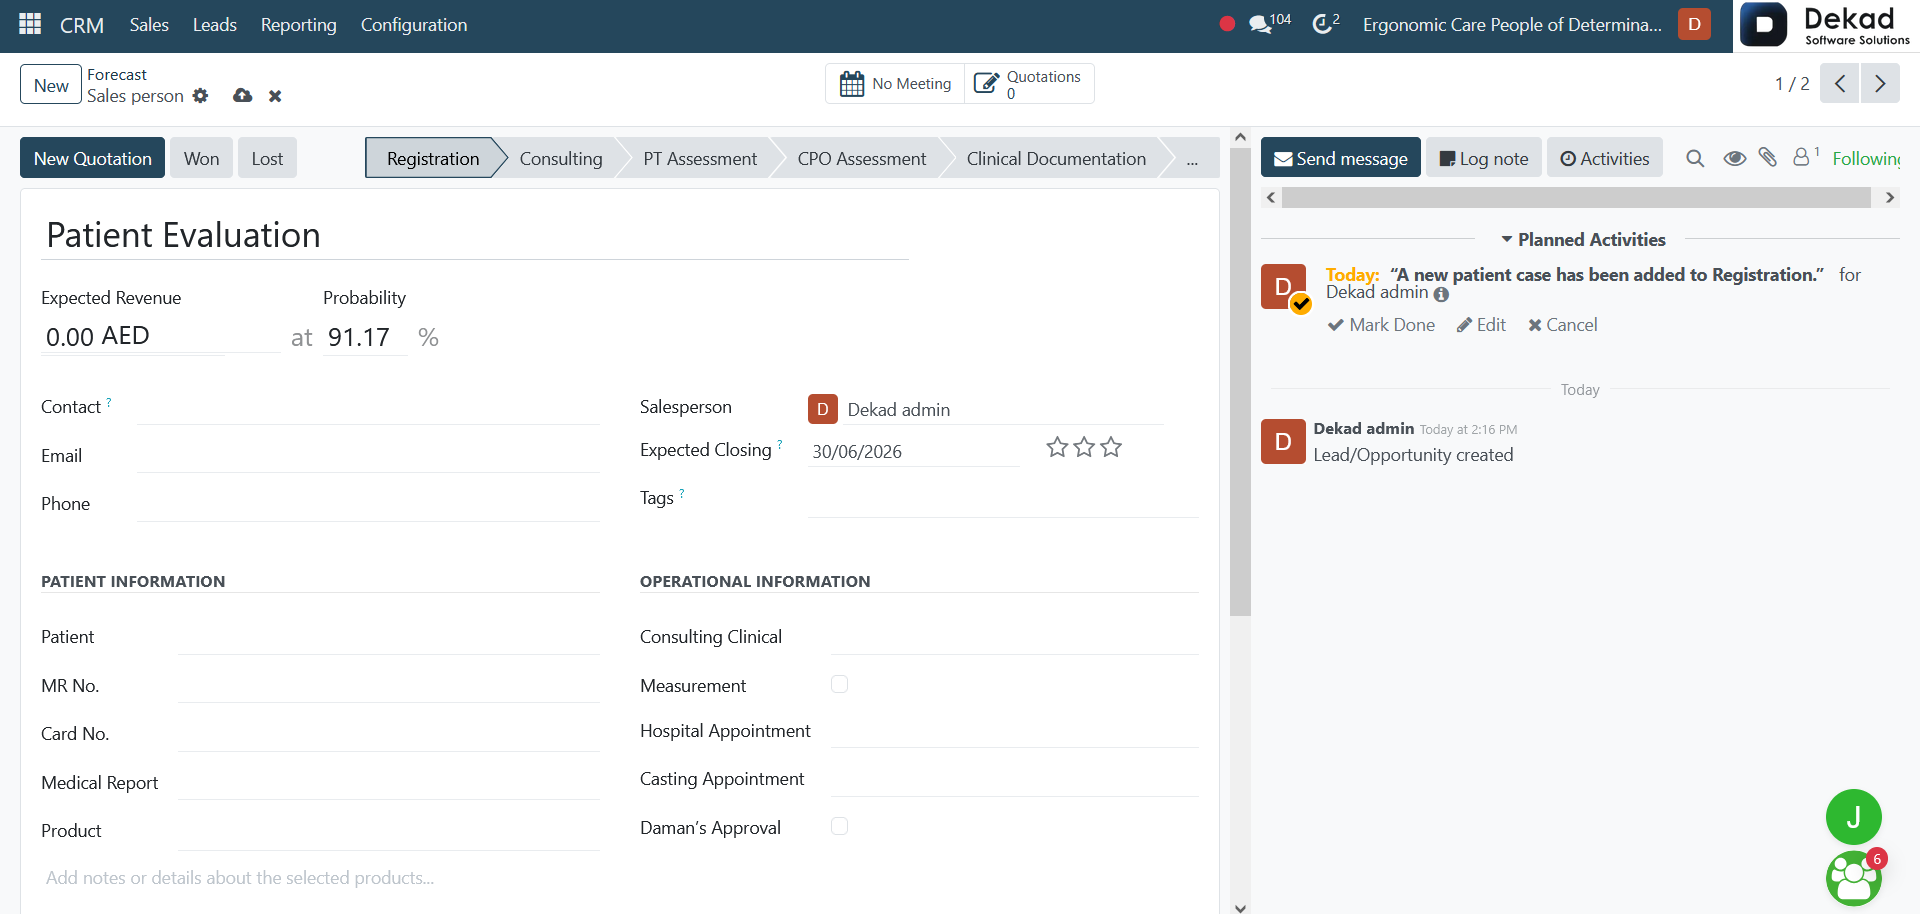Click the salesperson D avatar
The height and width of the screenshot is (914, 1920).
(822, 409)
